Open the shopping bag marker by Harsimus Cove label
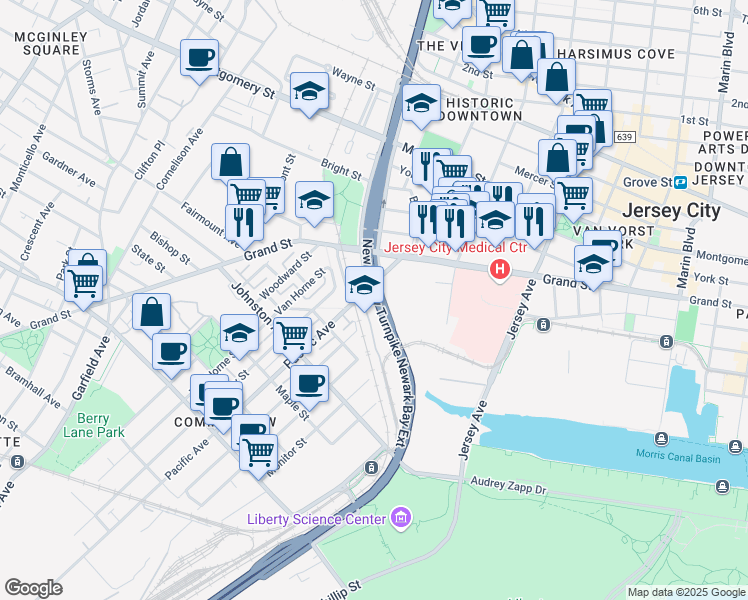The height and width of the screenshot is (600, 748). (556, 79)
